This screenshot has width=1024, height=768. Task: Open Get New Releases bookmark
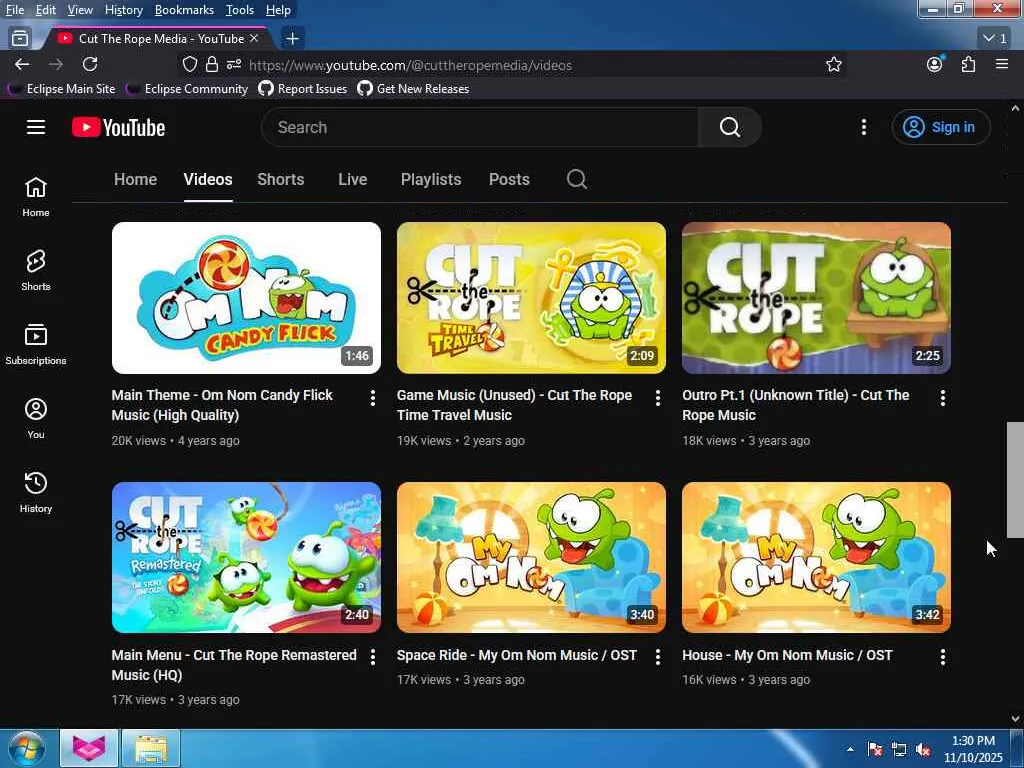pos(413,89)
